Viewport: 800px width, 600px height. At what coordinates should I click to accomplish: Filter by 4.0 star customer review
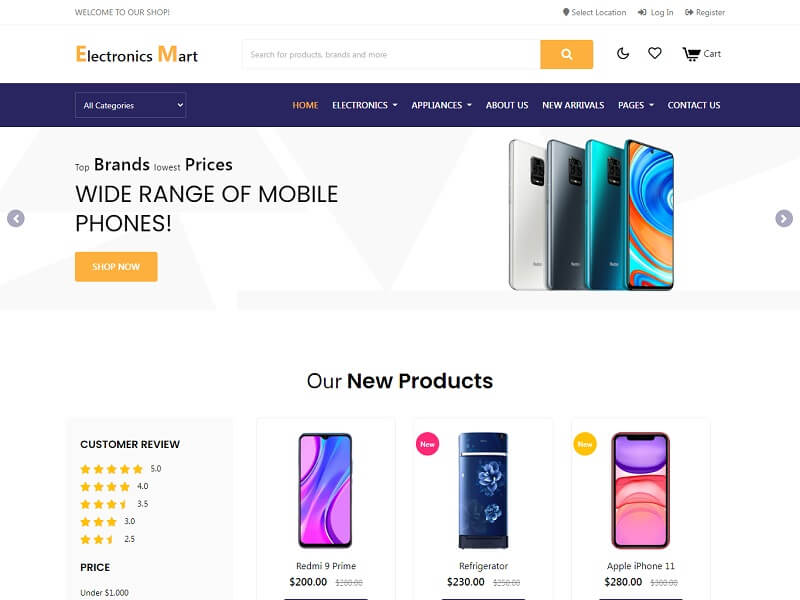pyautogui.click(x=114, y=486)
